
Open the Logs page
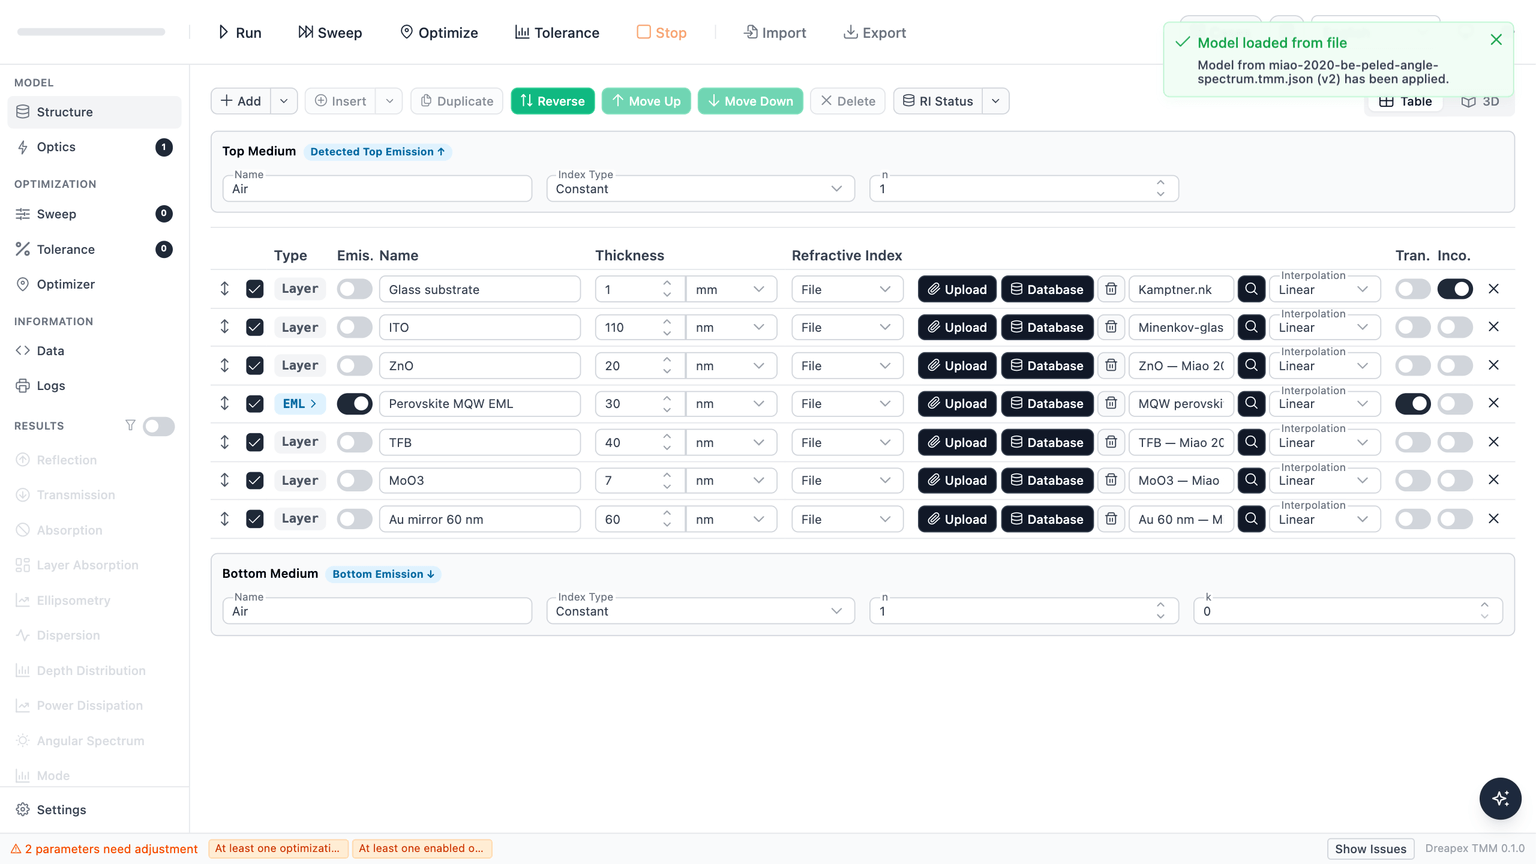tap(94, 386)
